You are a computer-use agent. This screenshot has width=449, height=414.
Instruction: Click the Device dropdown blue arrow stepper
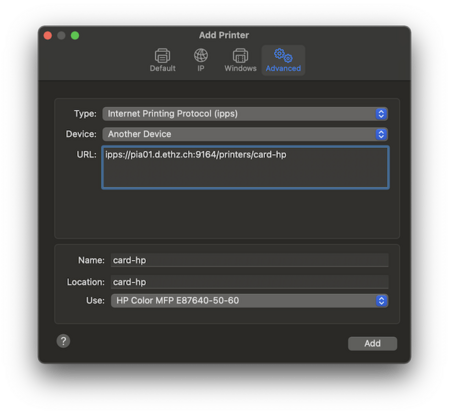point(381,134)
